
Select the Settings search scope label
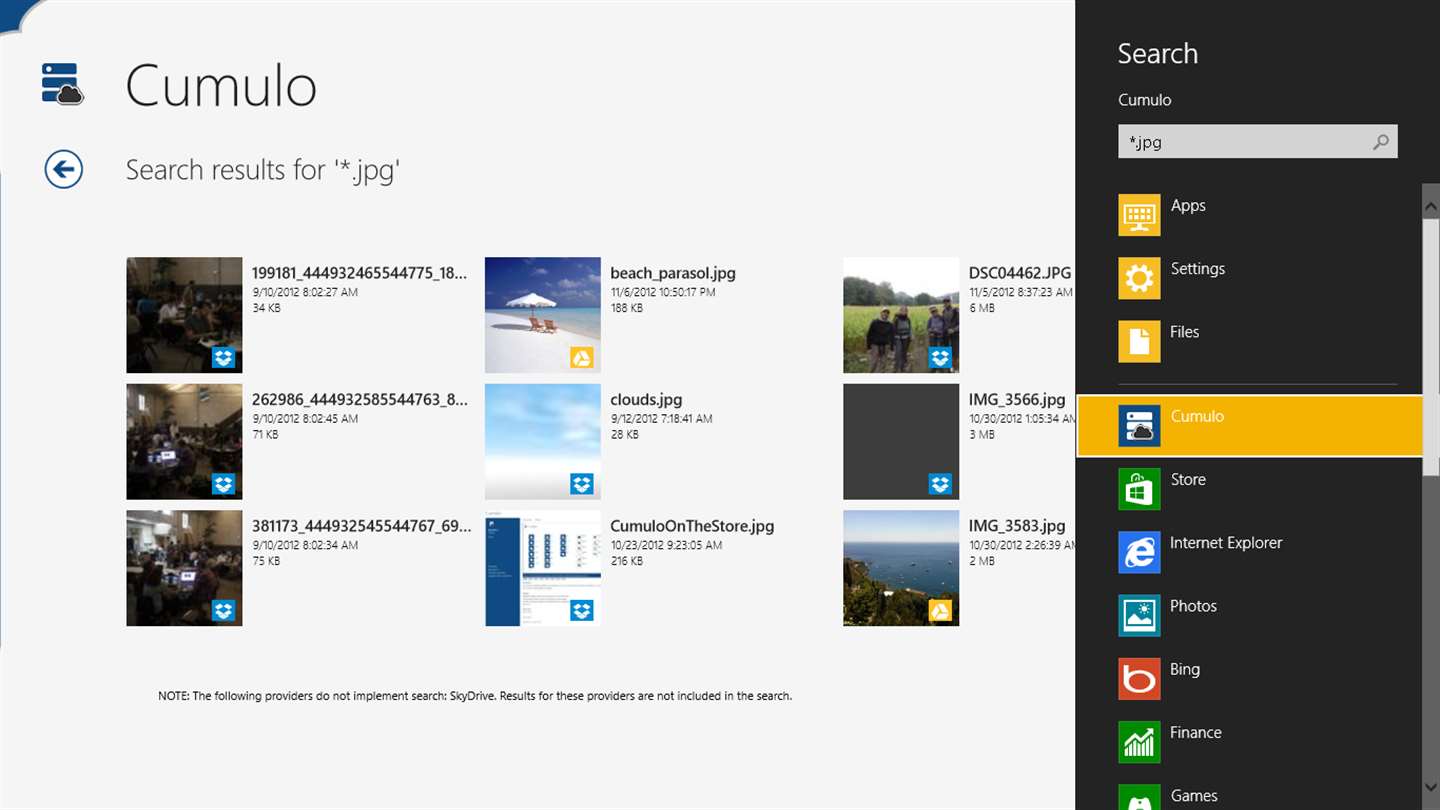pyautogui.click(x=1197, y=268)
